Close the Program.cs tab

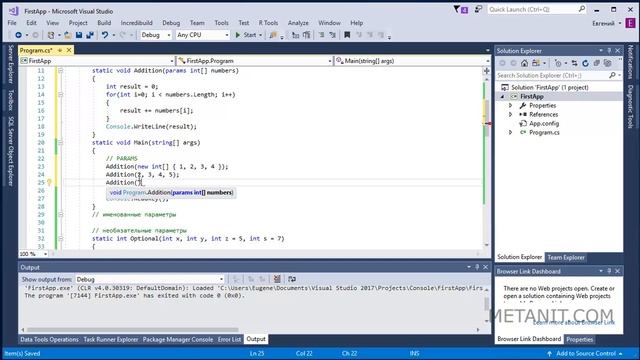coord(69,50)
